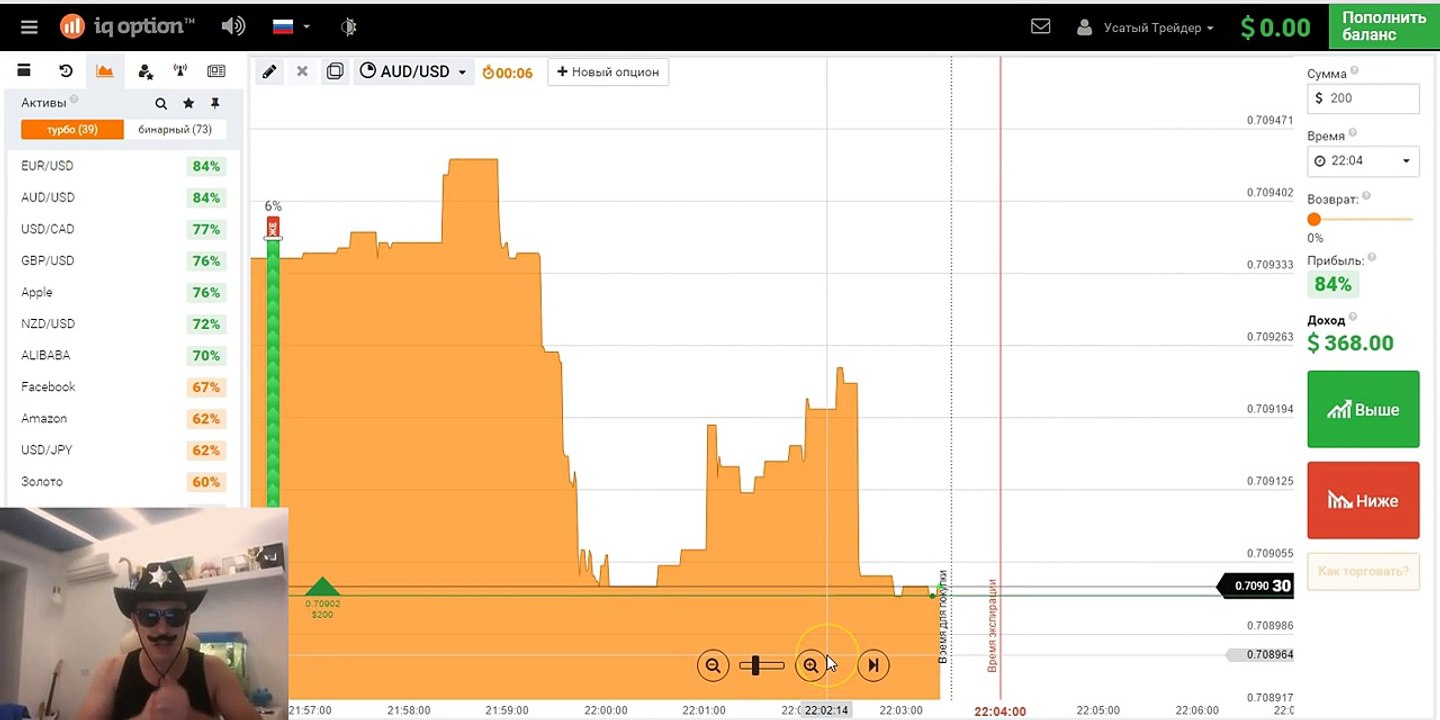The height and width of the screenshot is (720, 1440).
Task: Select the Золото asset row
Action: point(124,482)
